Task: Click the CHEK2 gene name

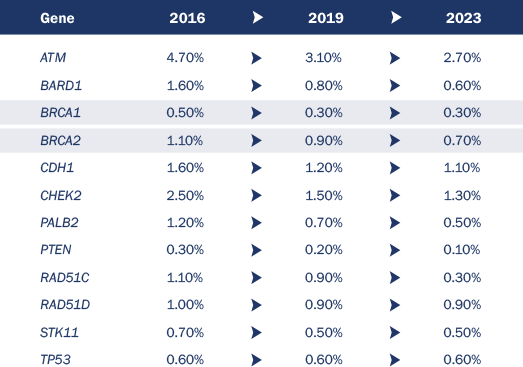Action: pos(61,196)
